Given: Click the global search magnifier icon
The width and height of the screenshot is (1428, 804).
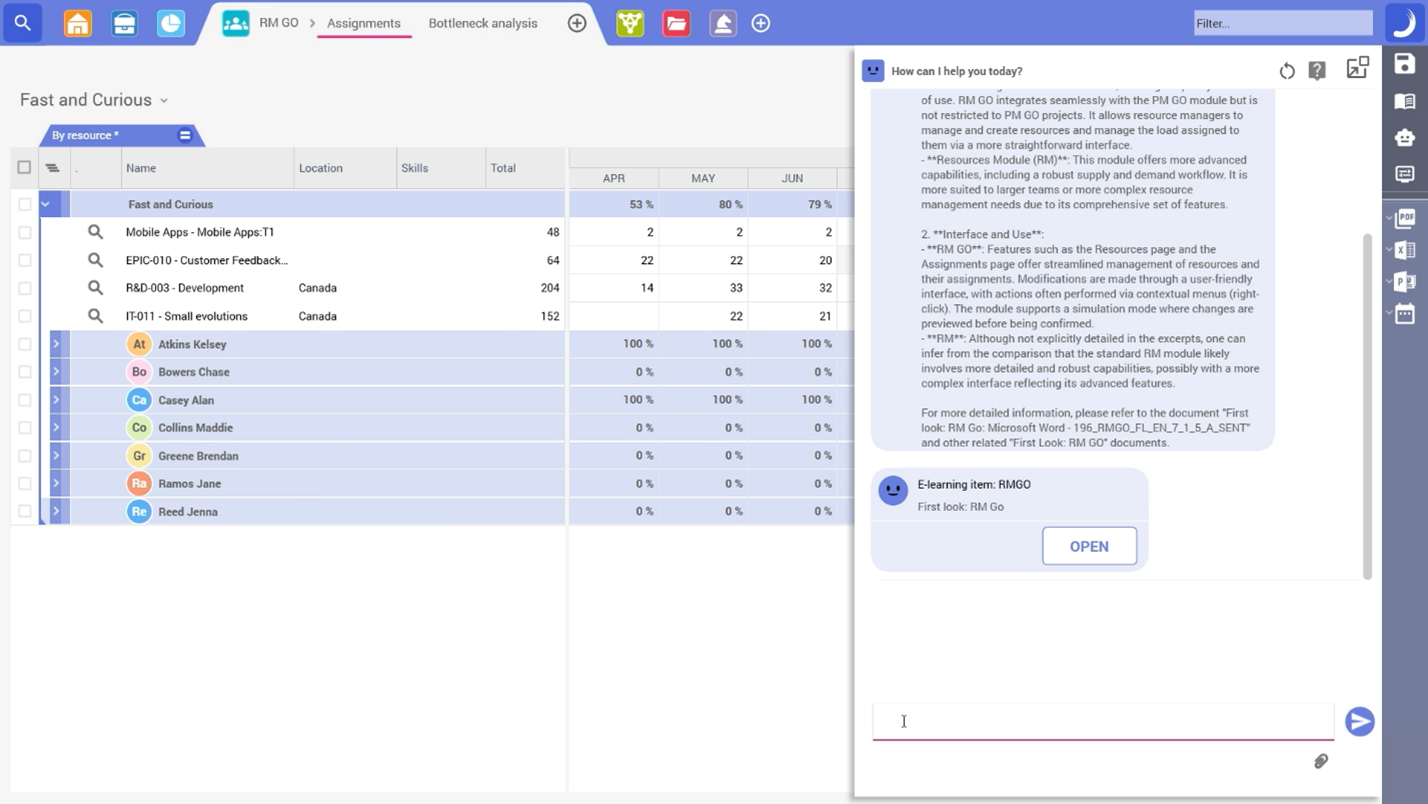Looking at the screenshot, I should click(x=22, y=22).
